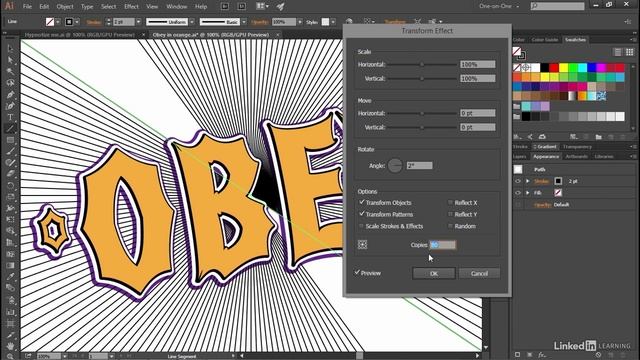Toggle Transform Objects checkbox
The width and height of the screenshot is (640, 360).
click(362, 202)
